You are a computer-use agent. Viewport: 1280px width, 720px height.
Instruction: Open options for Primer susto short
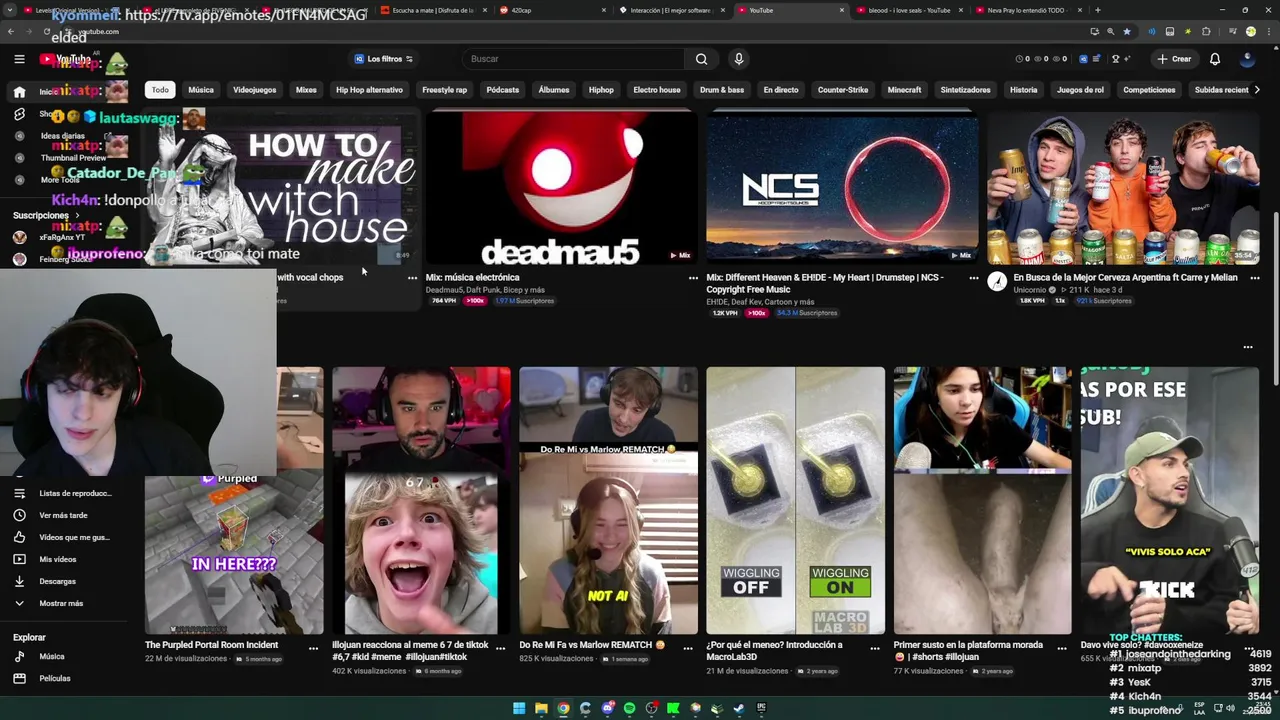[x=1061, y=648]
